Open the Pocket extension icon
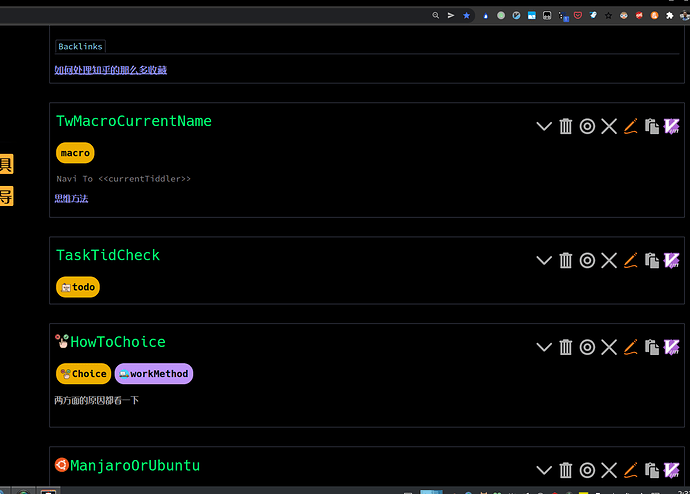Viewport: 690px width, 494px height. [578, 15]
